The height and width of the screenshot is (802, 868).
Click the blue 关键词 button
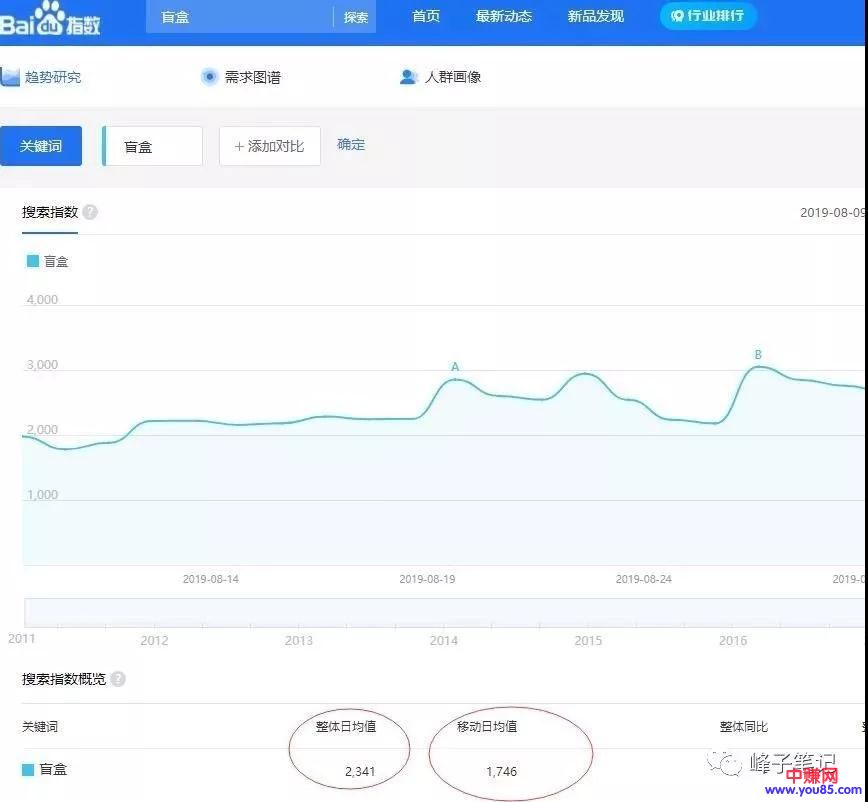(x=41, y=146)
